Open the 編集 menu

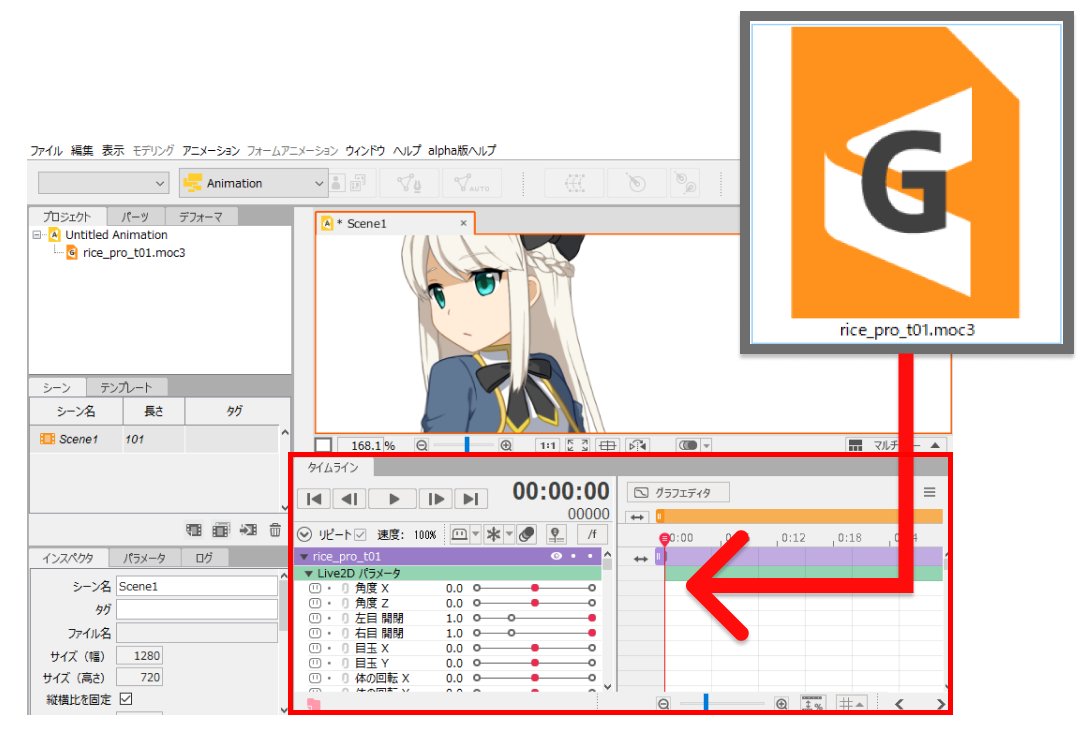[82, 150]
